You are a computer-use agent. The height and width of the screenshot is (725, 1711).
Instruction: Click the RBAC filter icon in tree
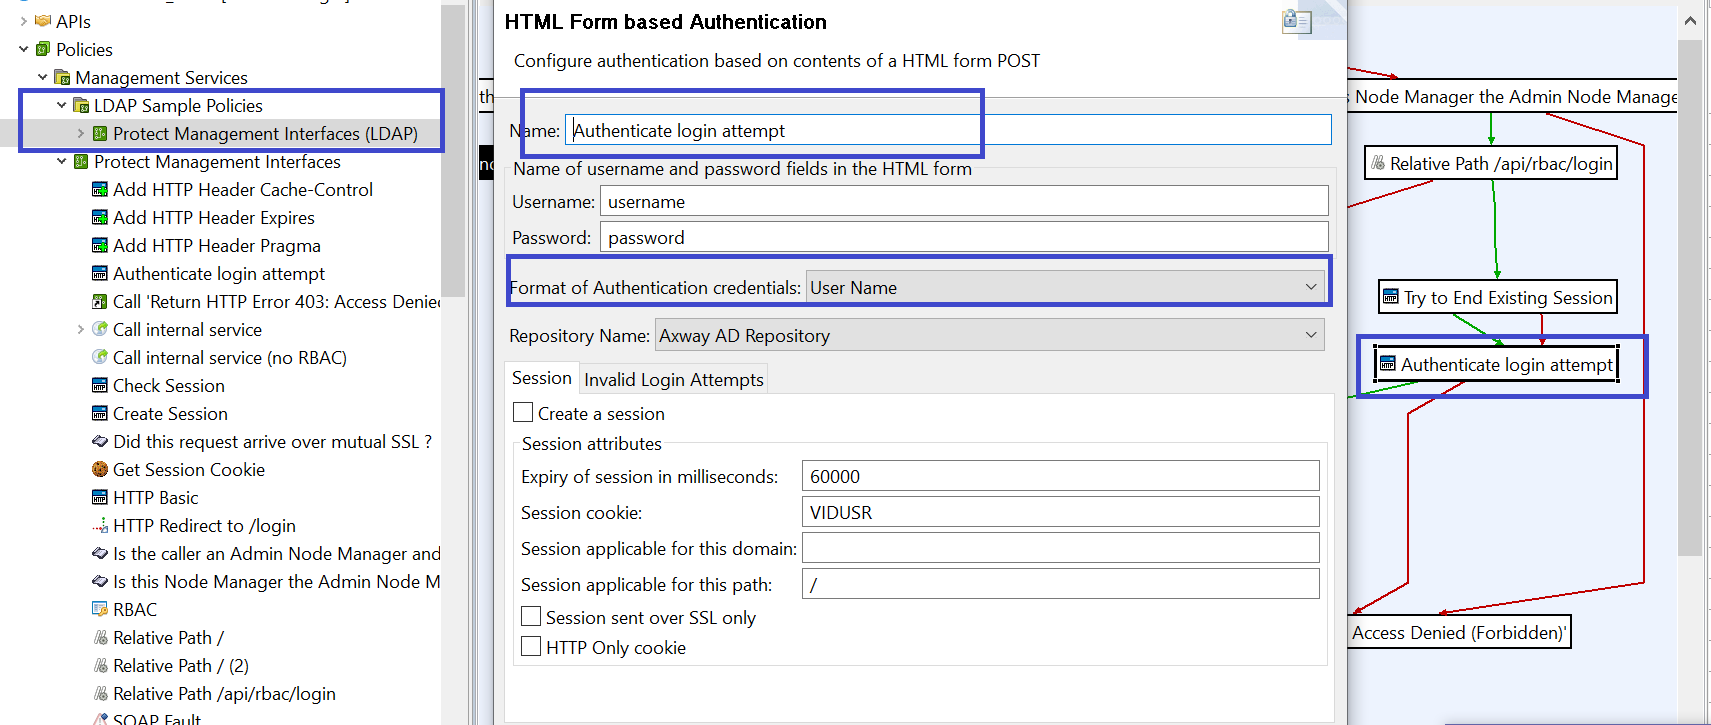coord(100,609)
